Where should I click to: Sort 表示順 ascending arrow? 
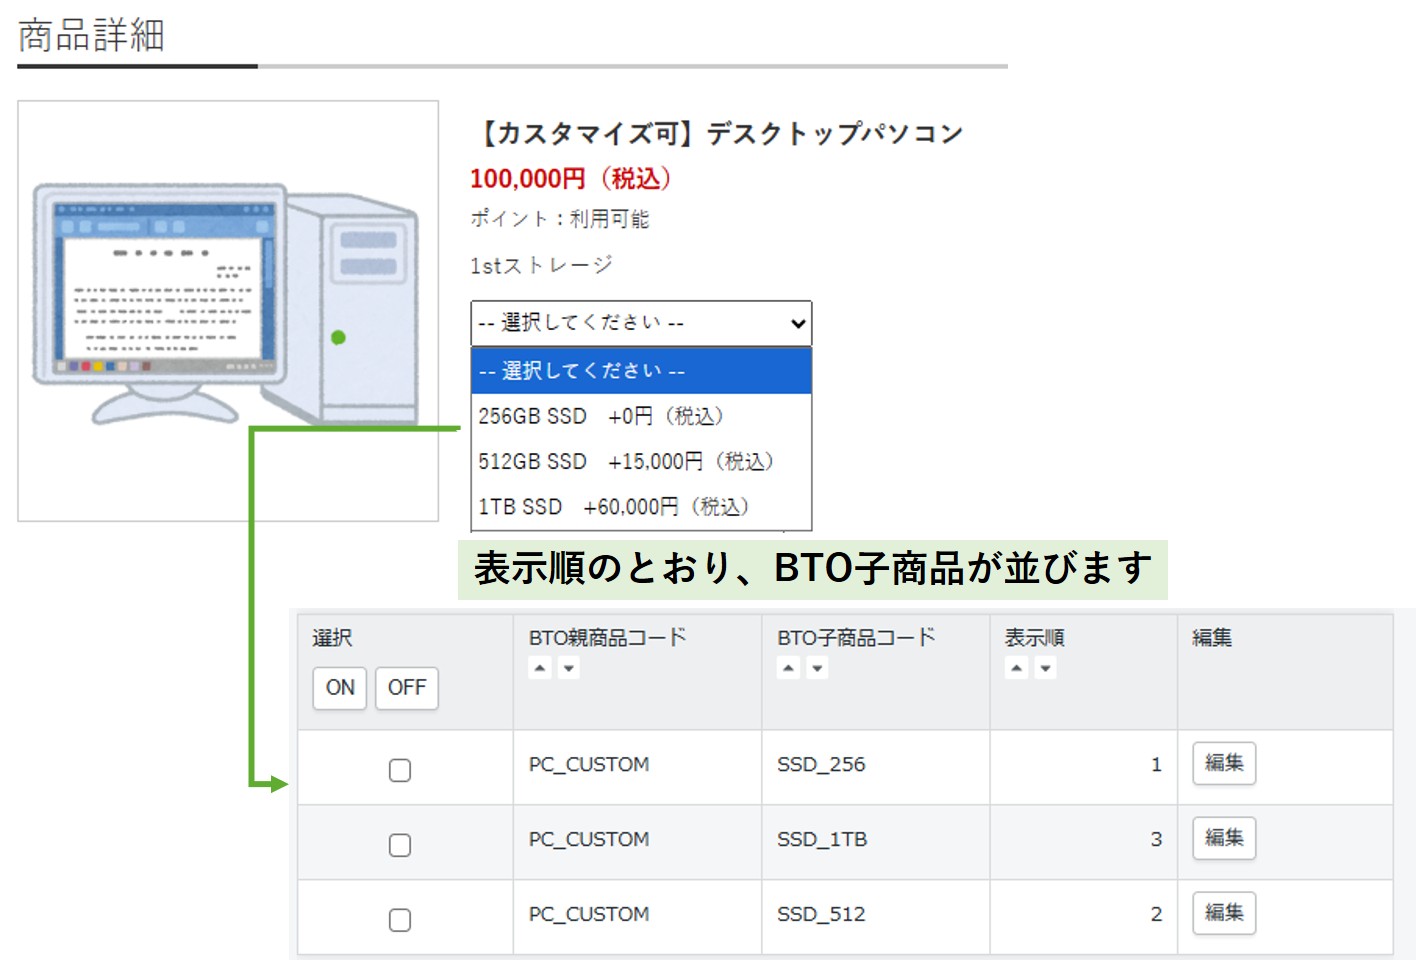[x=1017, y=668]
